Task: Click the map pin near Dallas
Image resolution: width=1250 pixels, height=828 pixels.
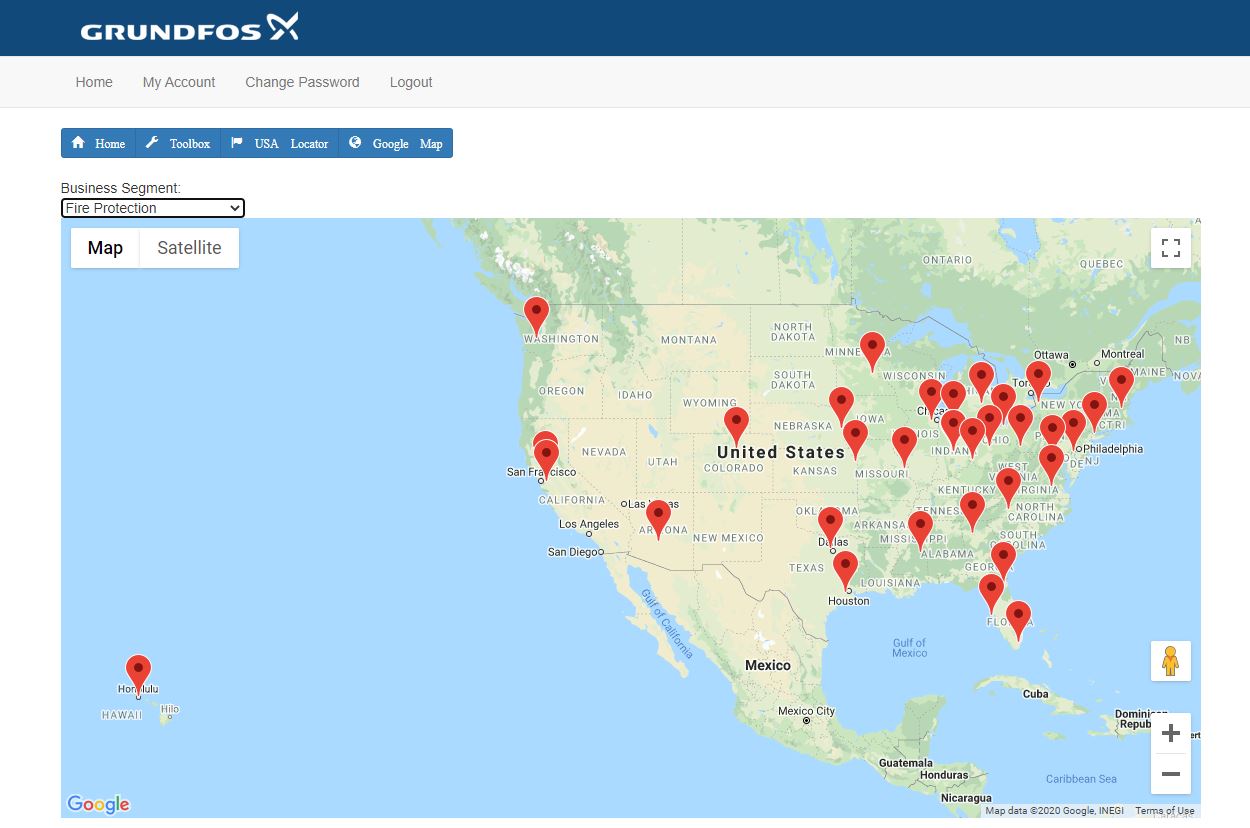Action: point(830,526)
